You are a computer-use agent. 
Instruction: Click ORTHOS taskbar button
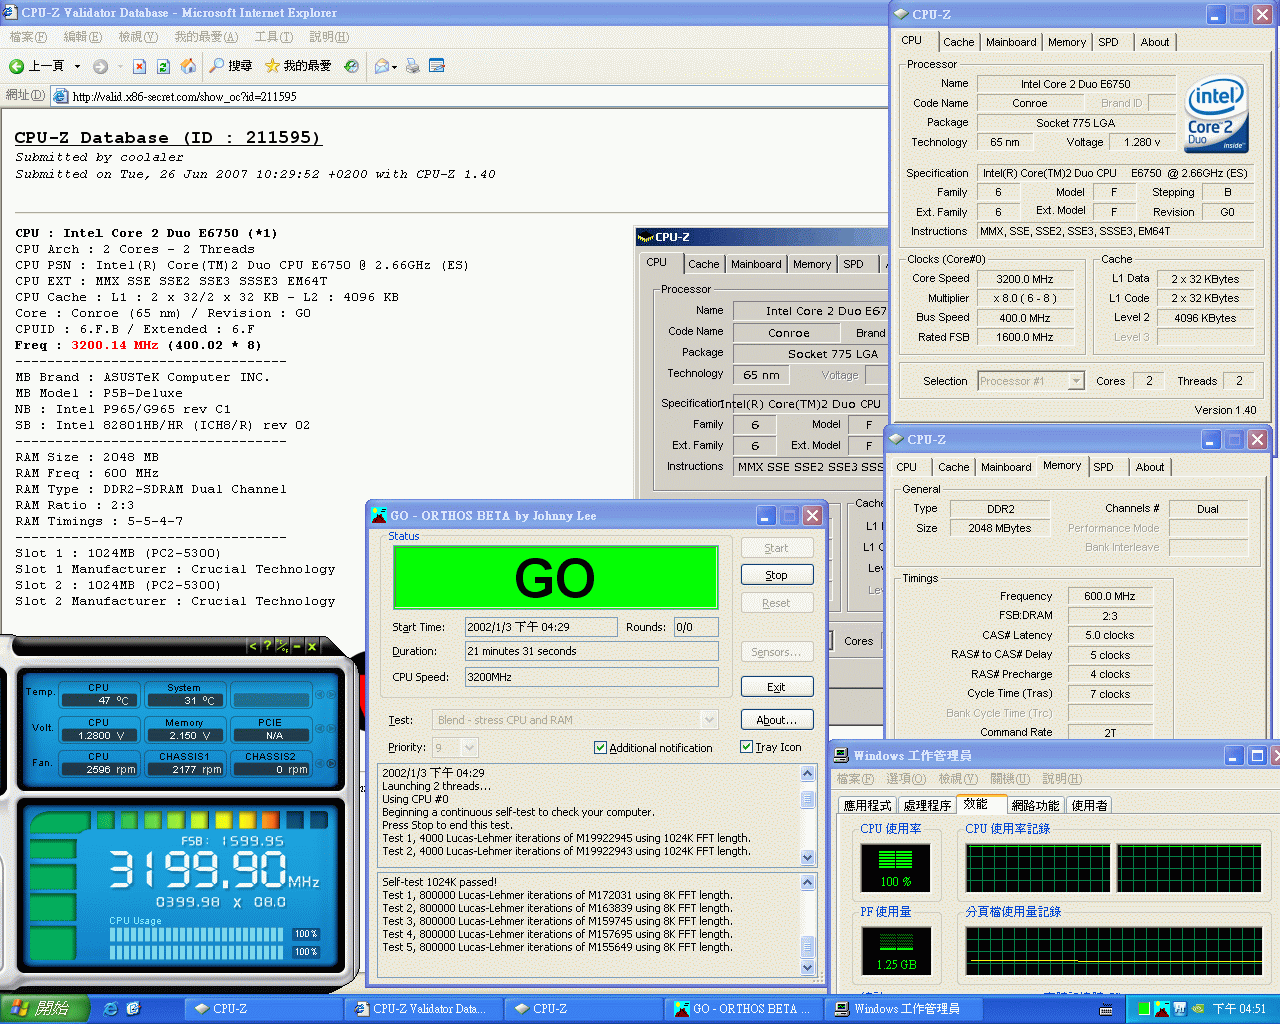[x=745, y=1009]
